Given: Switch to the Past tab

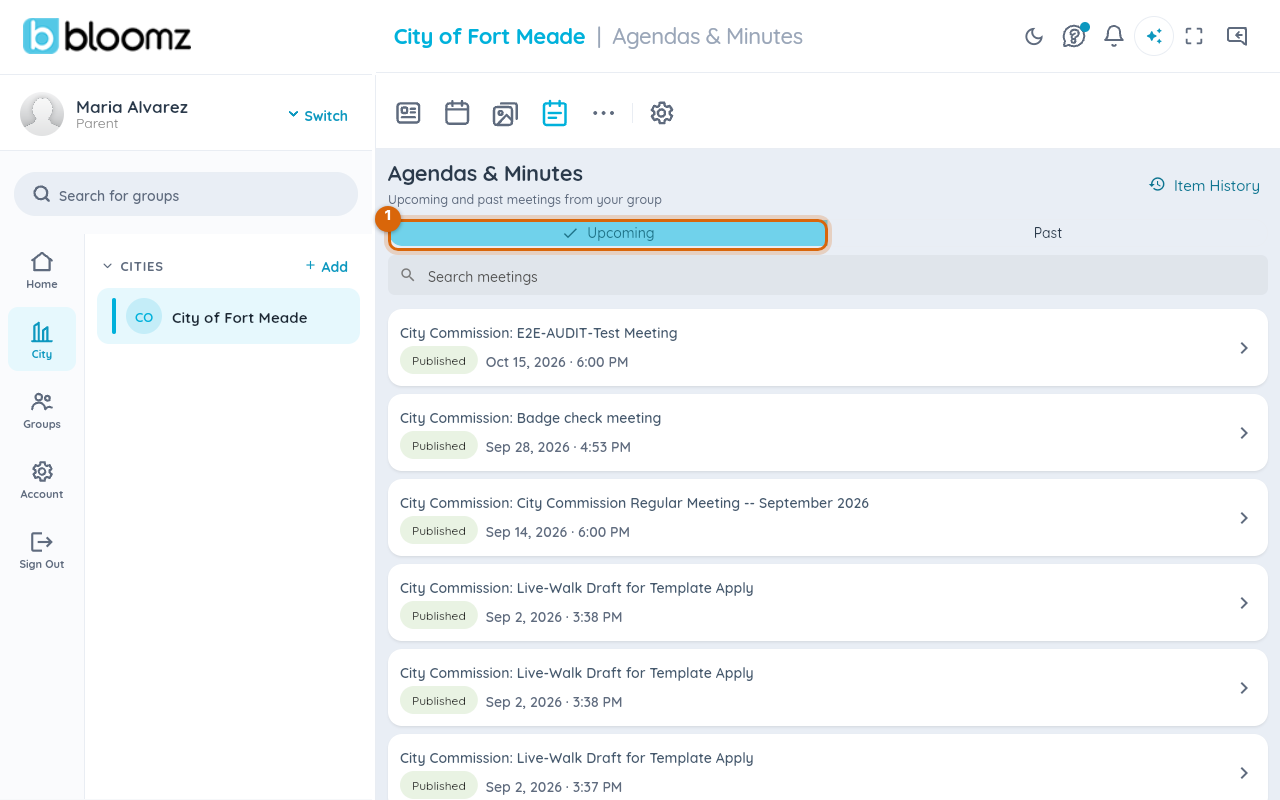Looking at the screenshot, I should (1048, 233).
